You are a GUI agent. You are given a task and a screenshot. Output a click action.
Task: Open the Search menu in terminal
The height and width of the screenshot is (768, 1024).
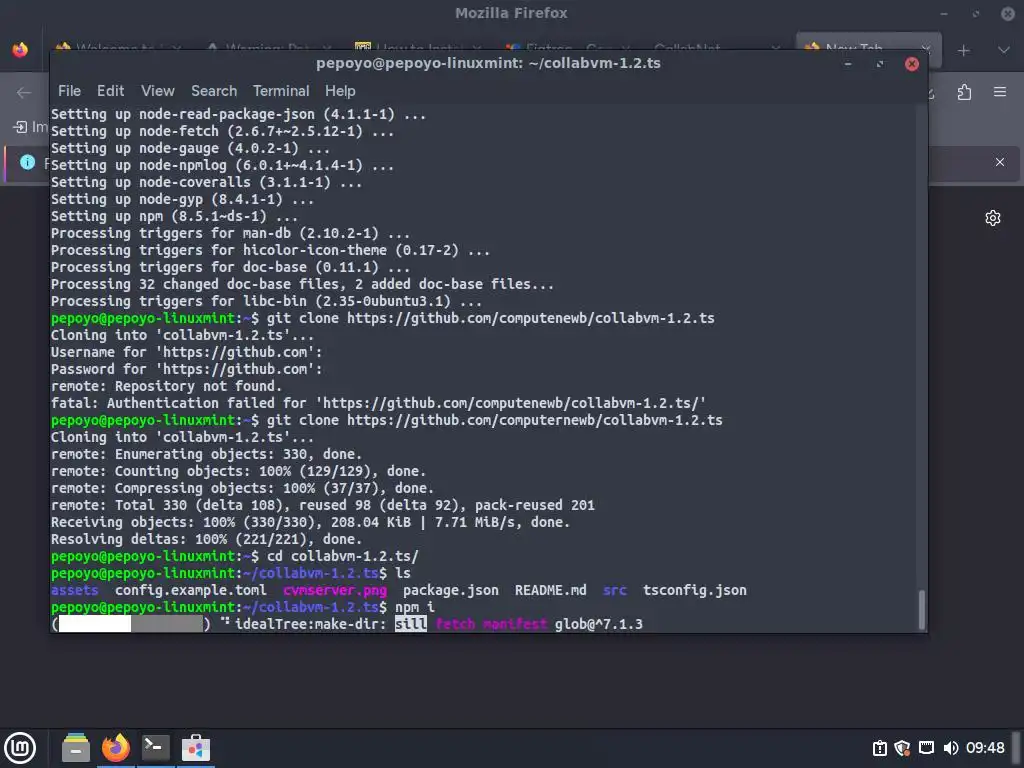[x=214, y=91]
